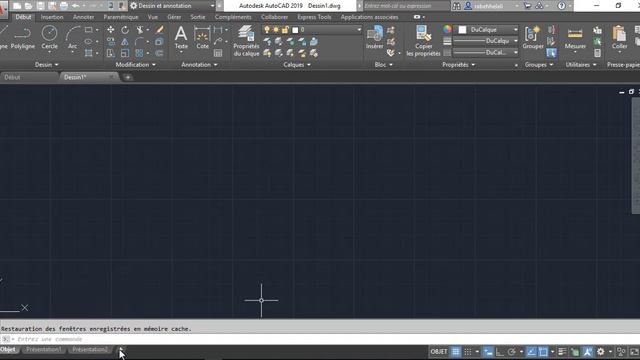Select the Stretch tool
The width and height of the screenshot is (640, 360).
pos(111,53)
